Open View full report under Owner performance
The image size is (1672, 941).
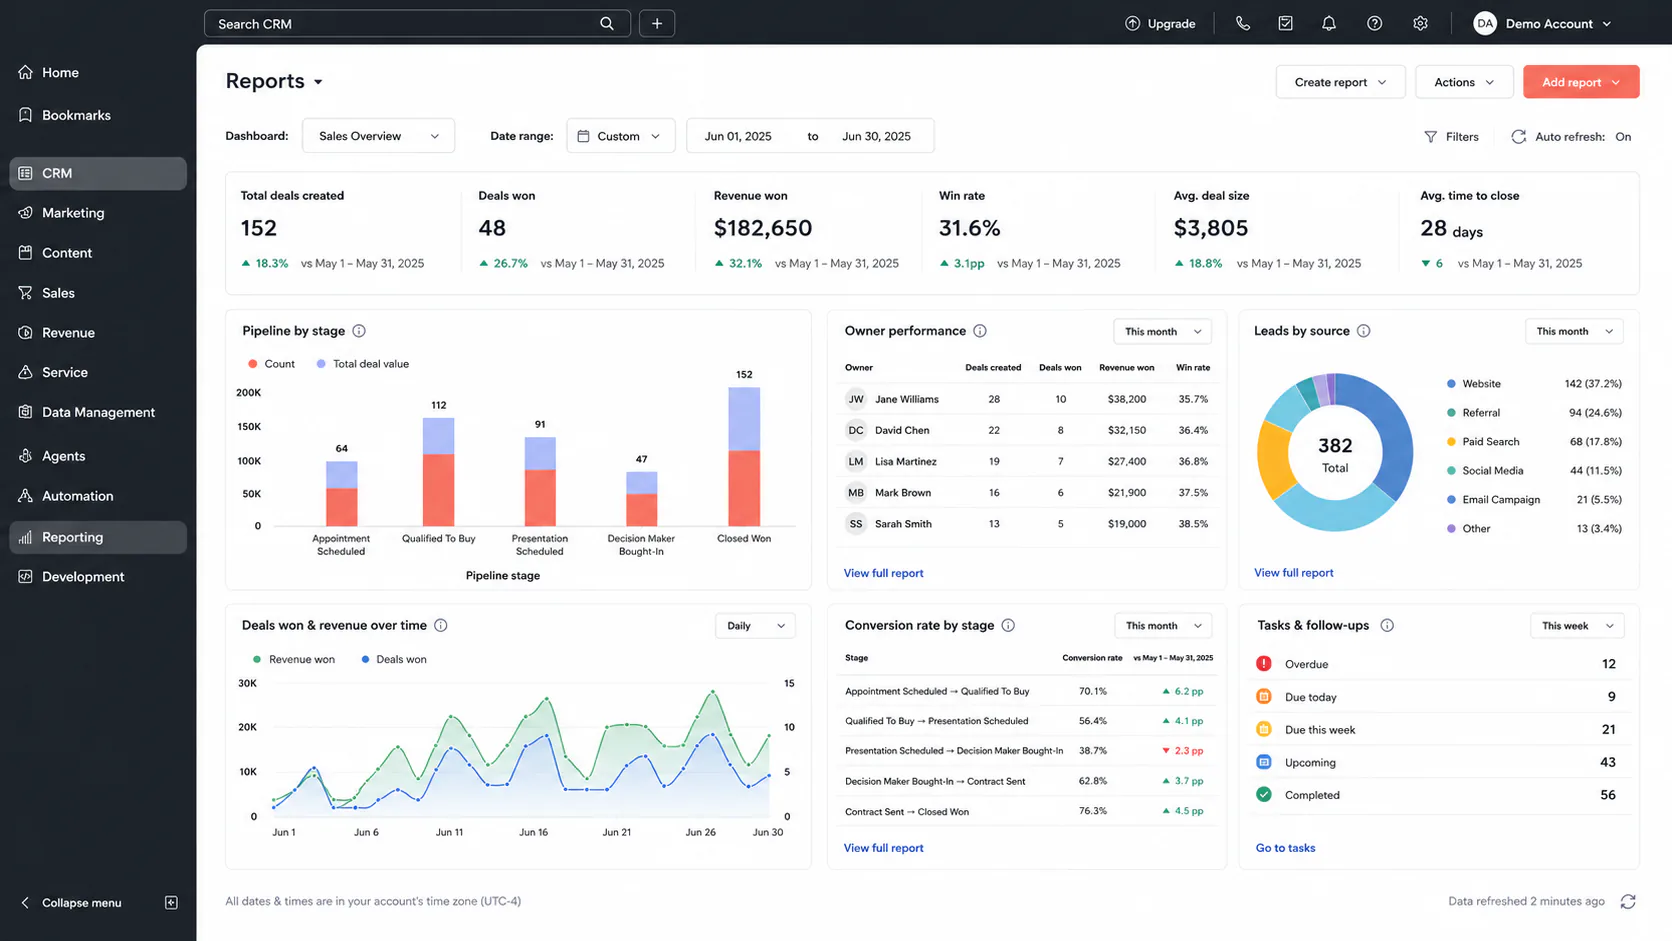coord(883,573)
